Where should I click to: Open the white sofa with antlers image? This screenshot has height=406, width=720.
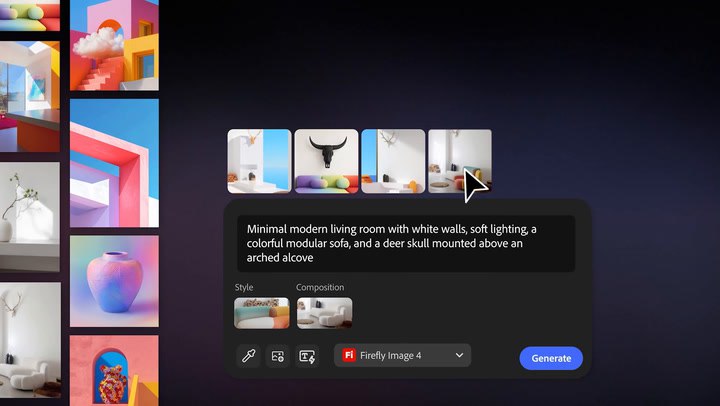pyautogui.click(x=29, y=338)
